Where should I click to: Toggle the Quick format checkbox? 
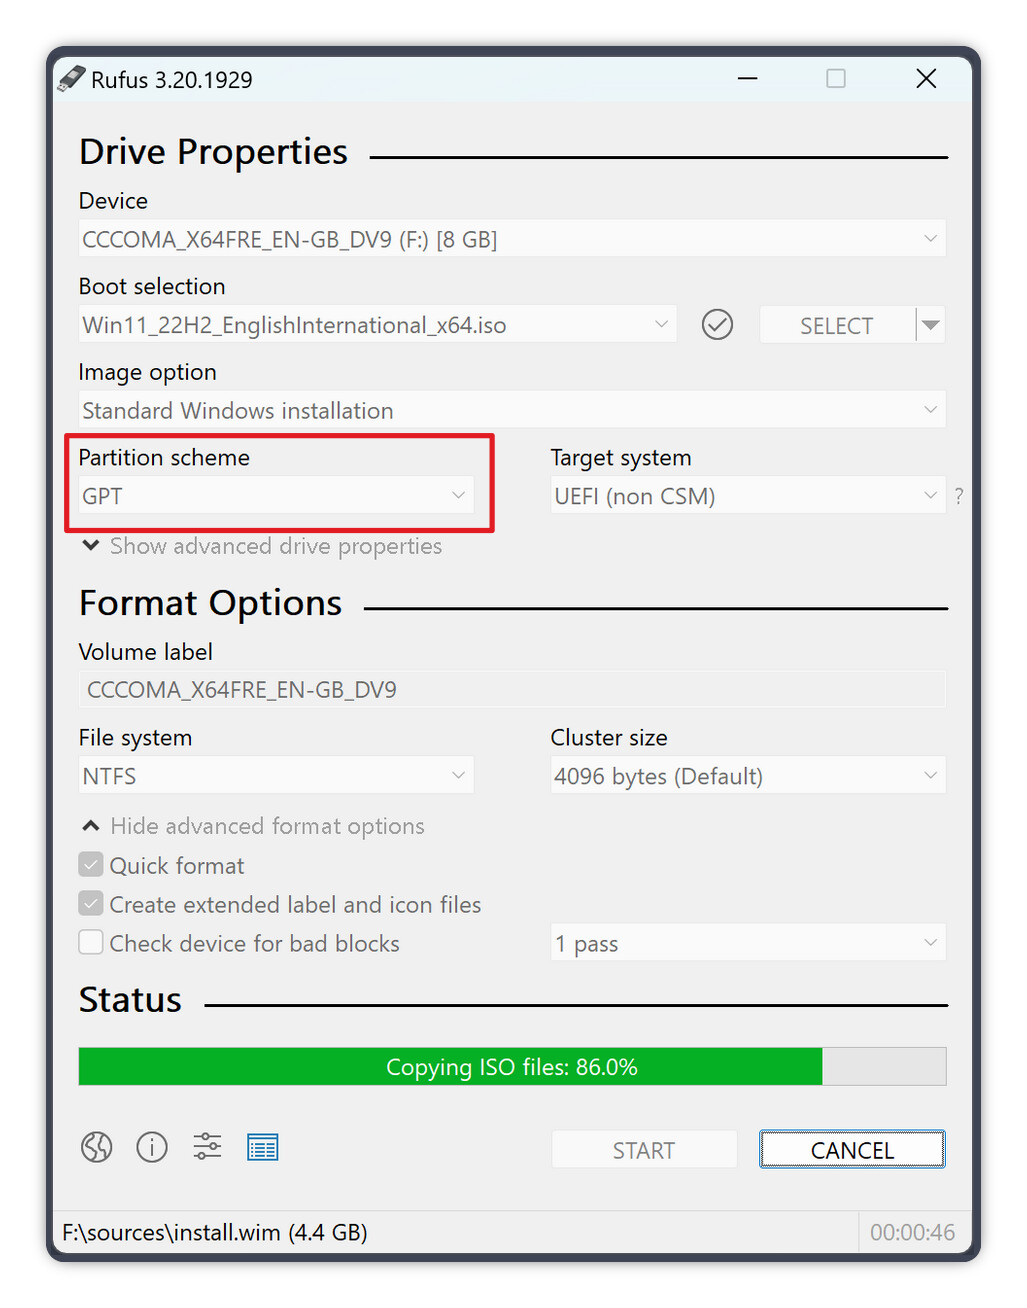click(x=91, y=865)
